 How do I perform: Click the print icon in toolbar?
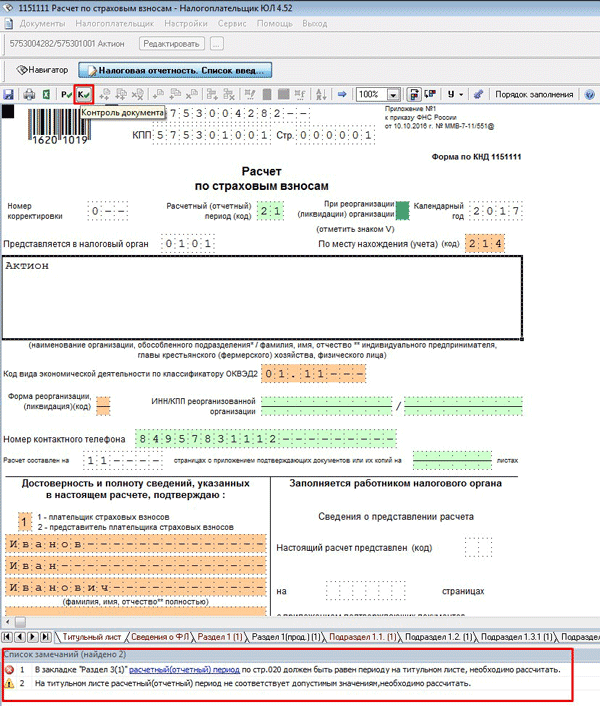click(29, 94)
